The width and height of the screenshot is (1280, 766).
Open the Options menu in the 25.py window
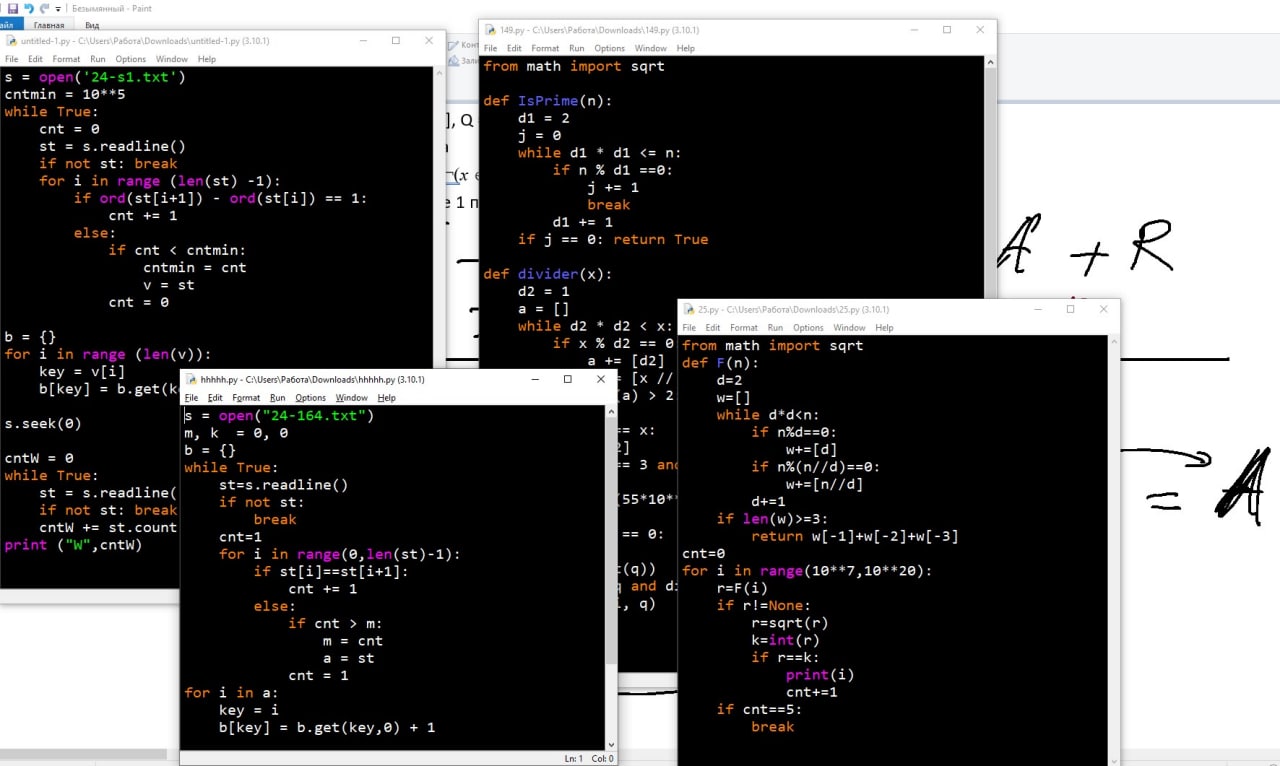pyautogui.click(x=808, y=328)
